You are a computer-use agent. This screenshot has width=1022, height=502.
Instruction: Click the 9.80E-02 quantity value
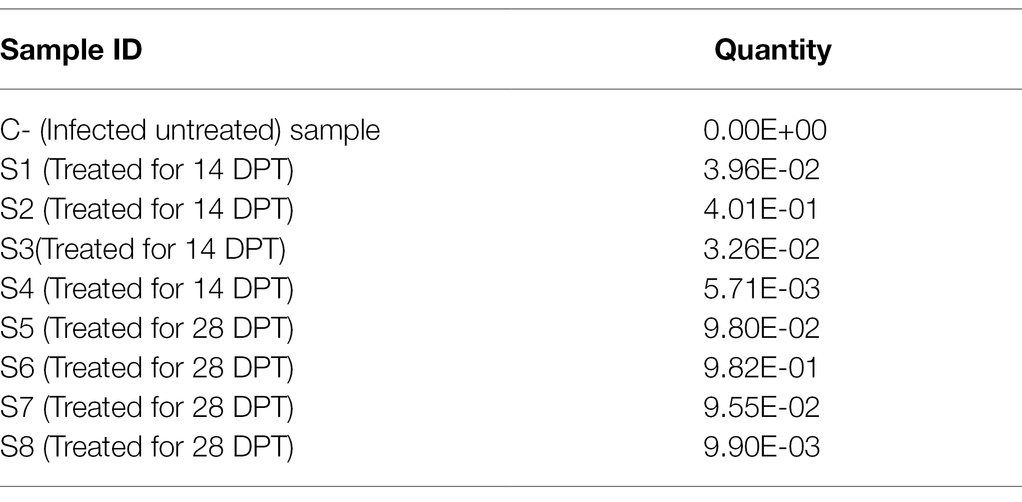(x=761, y=329)
